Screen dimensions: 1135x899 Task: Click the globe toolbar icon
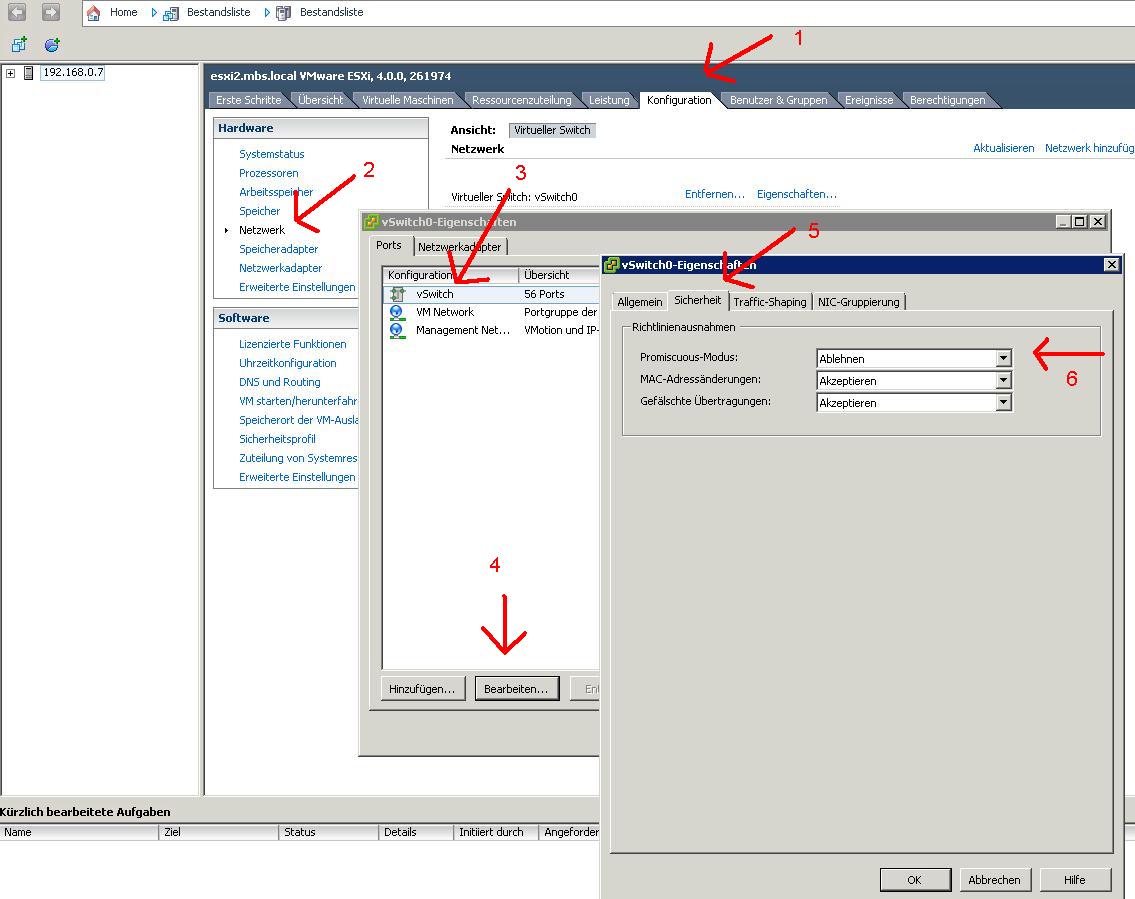click(51, 45)
